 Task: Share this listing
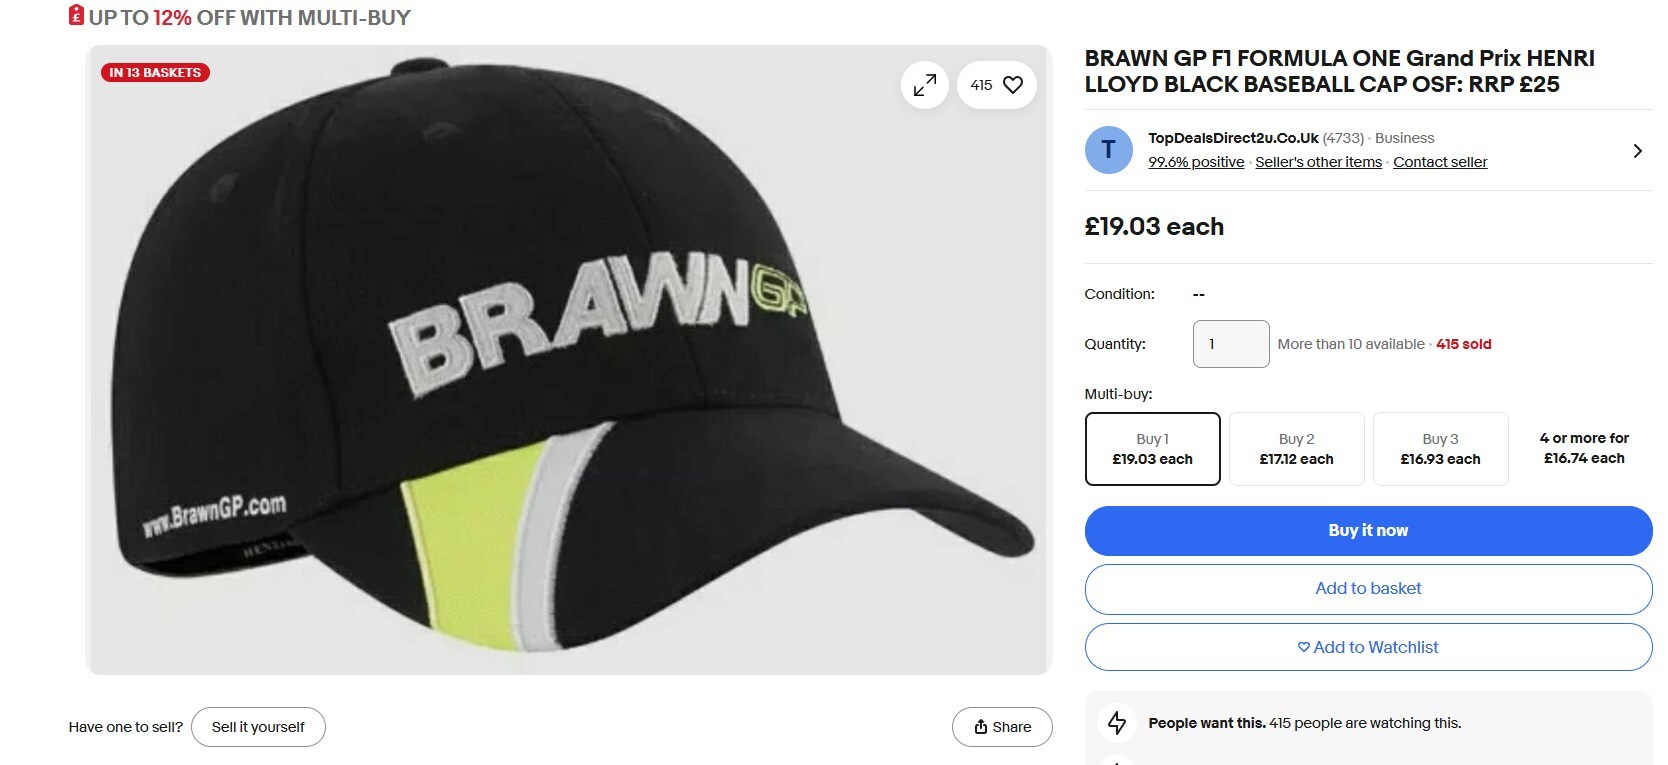1002,727
